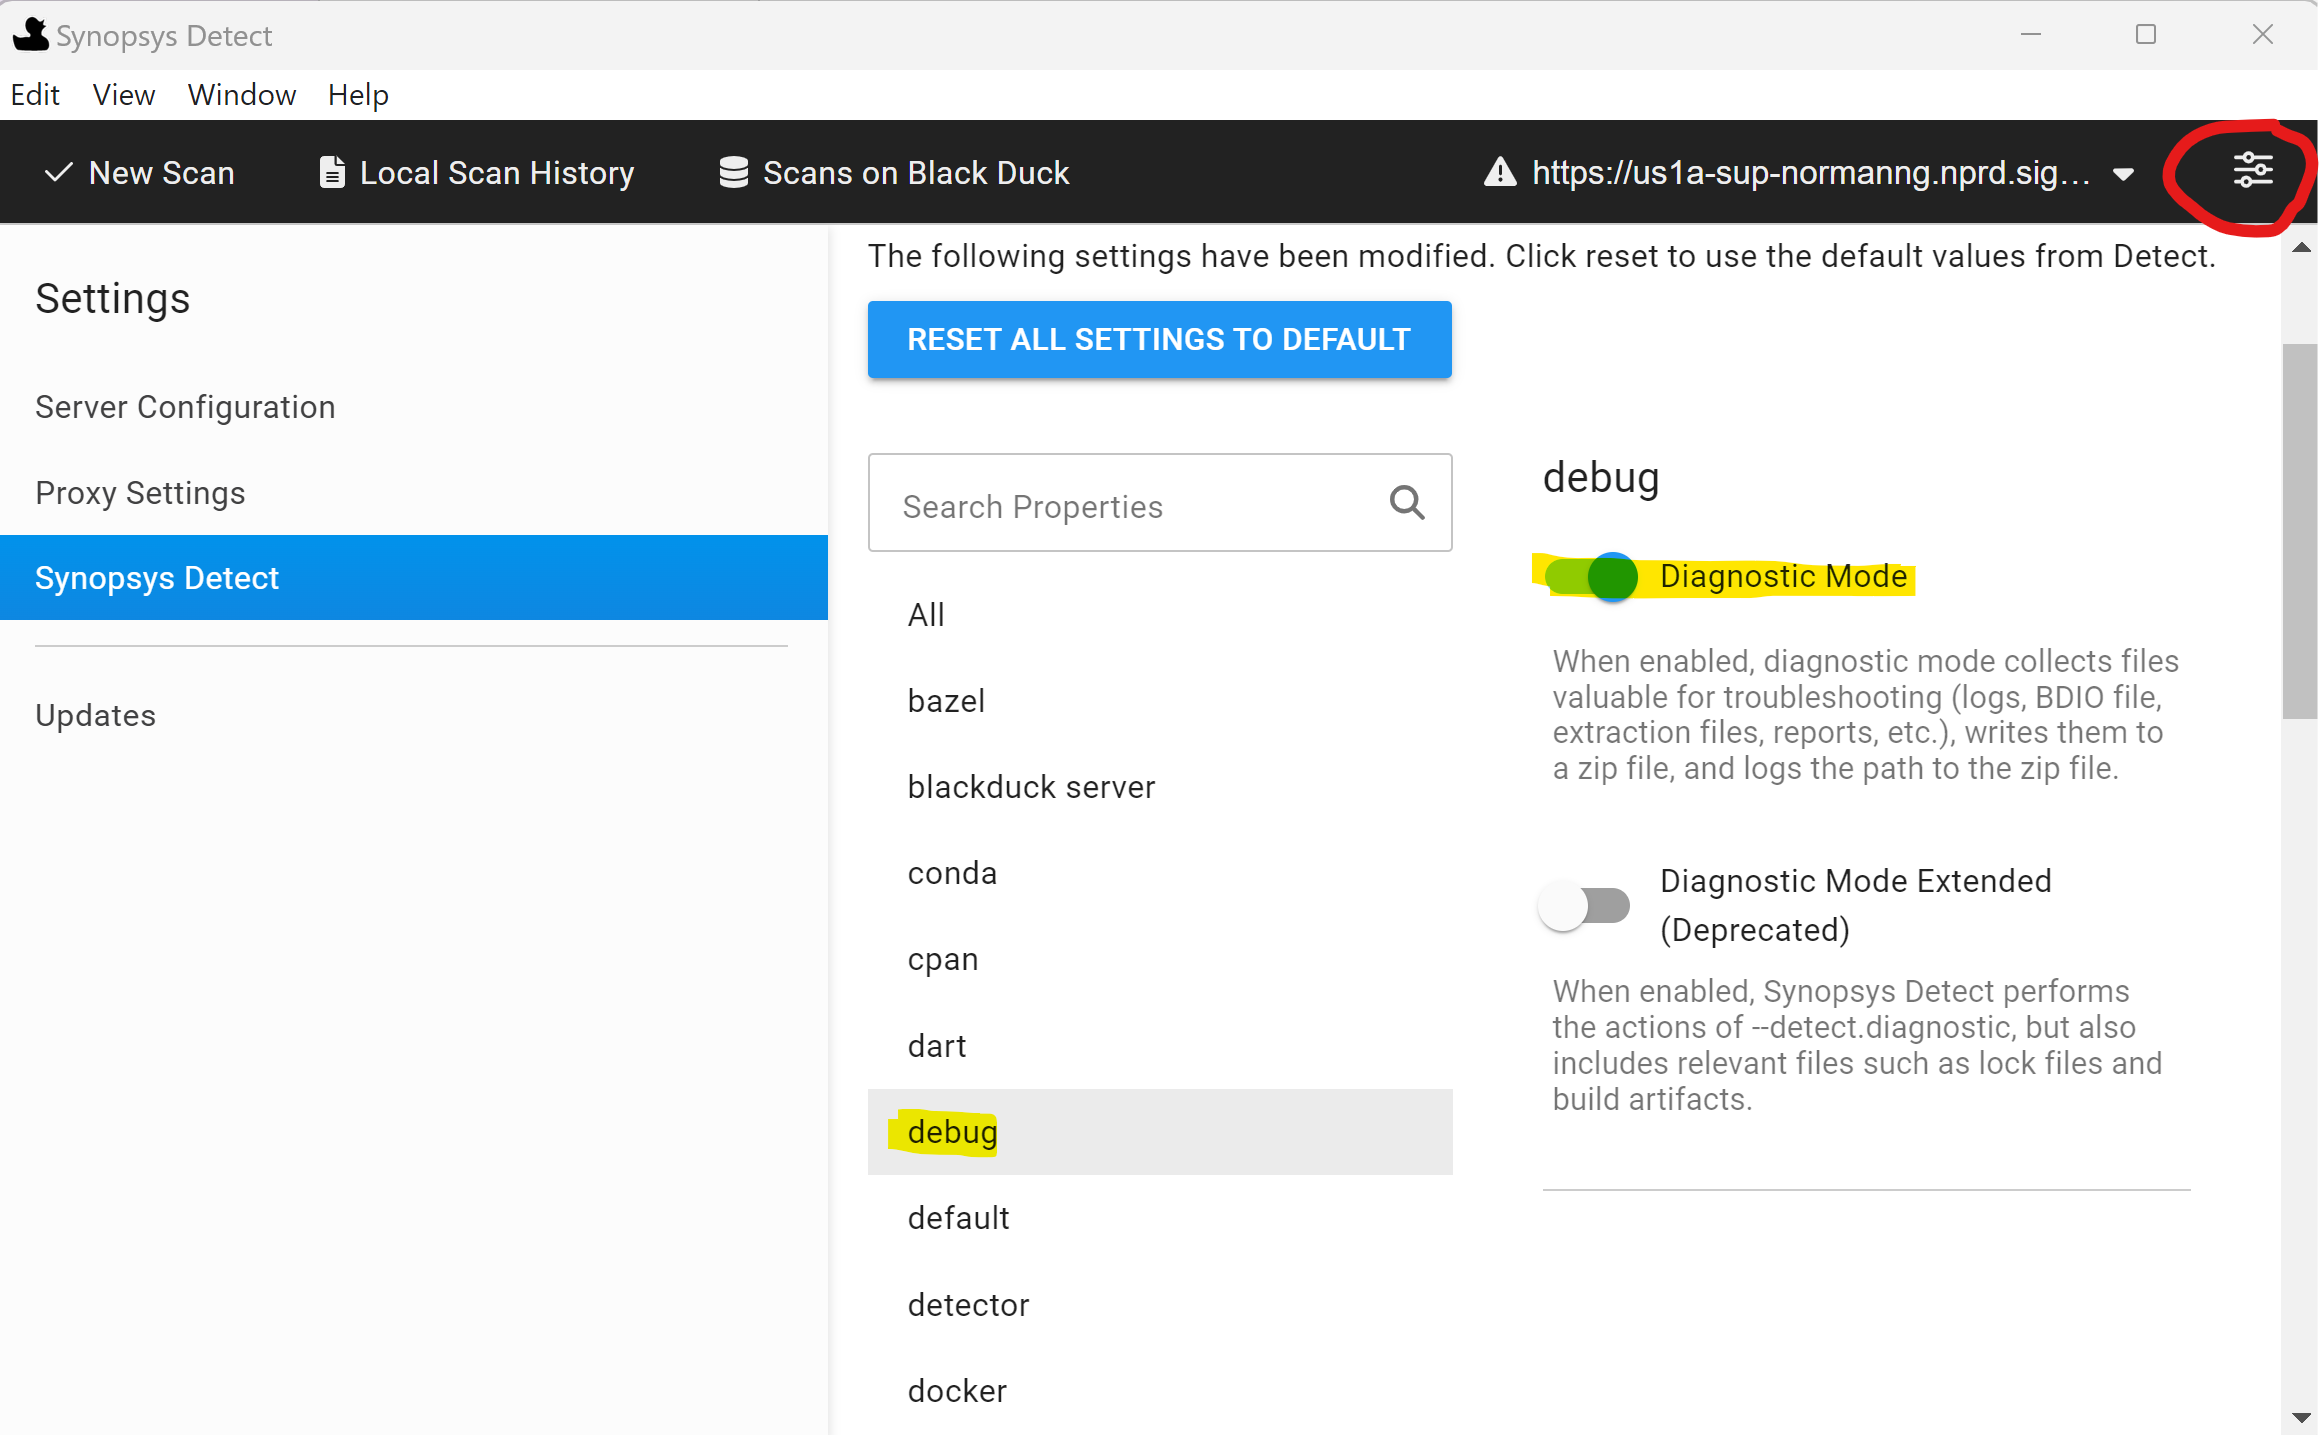
Task: Click the search magnifier icon
Action: pyautogui.click(x=1406, y=503)
